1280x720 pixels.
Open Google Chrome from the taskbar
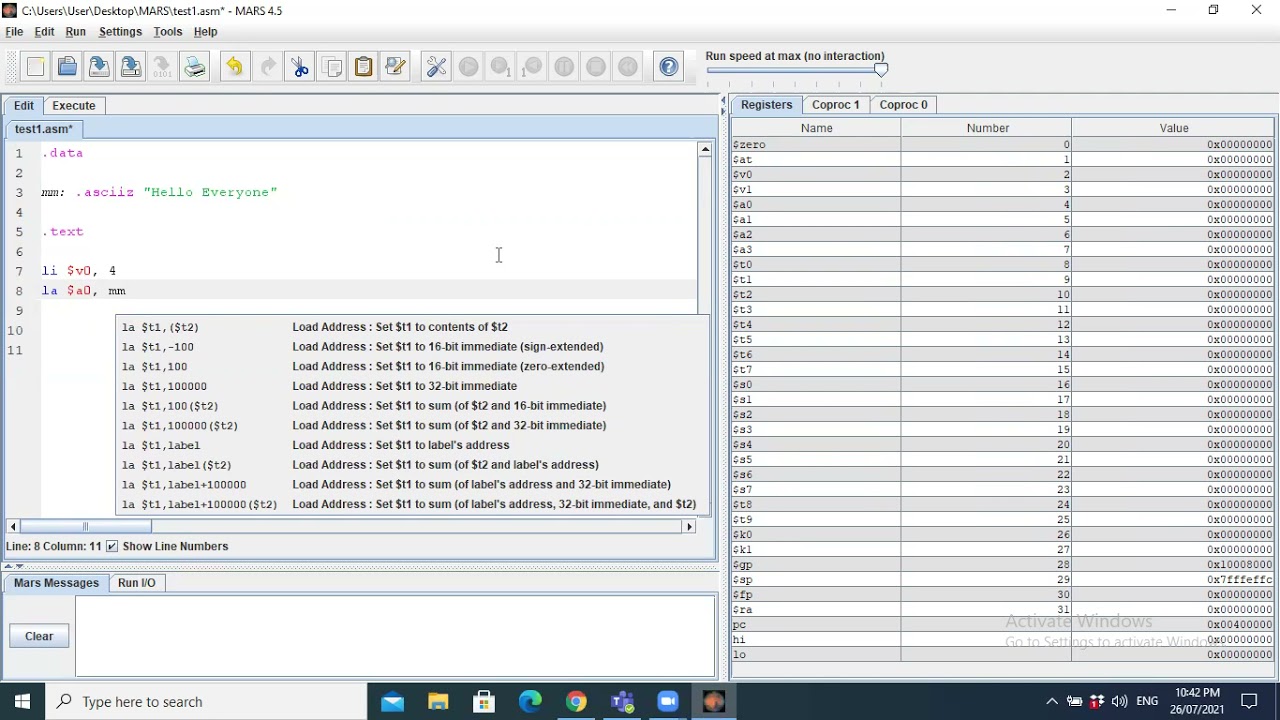click(x=576, y=701)
